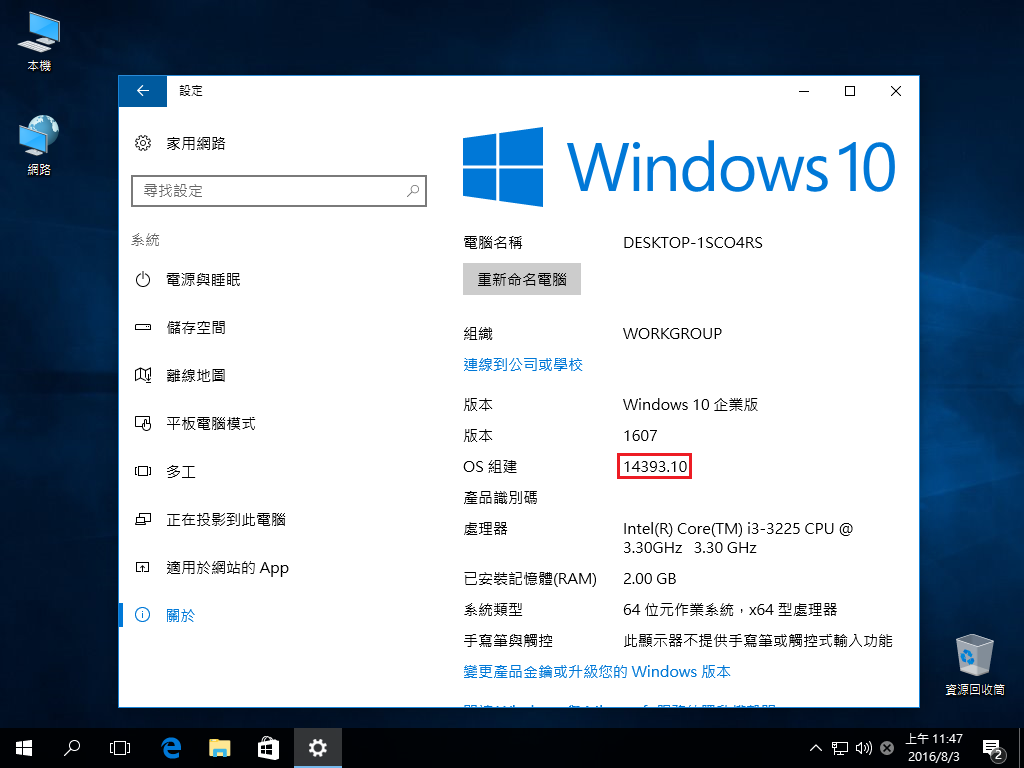Click the 尋找設定 search field

[x=279, y=191]
